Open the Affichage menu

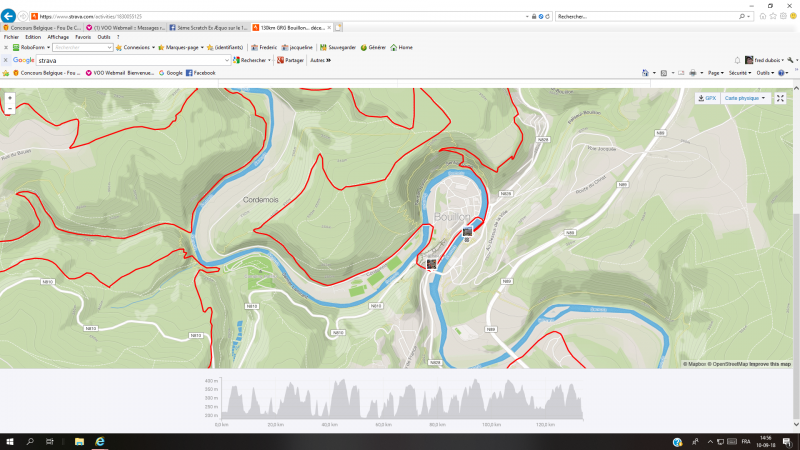click(x=58, y=37)
